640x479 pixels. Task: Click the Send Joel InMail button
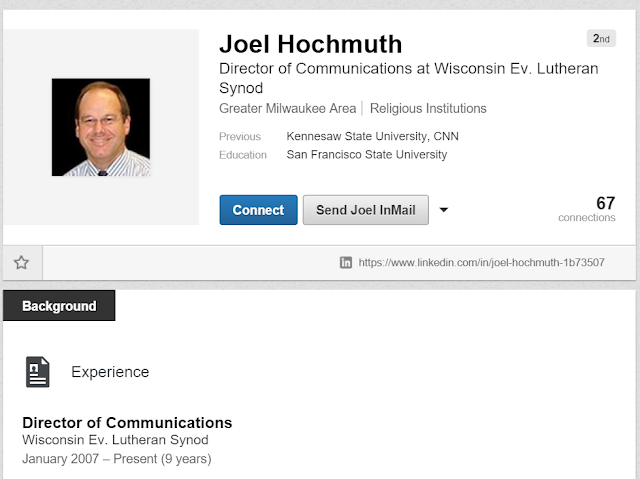coord(366,210)
